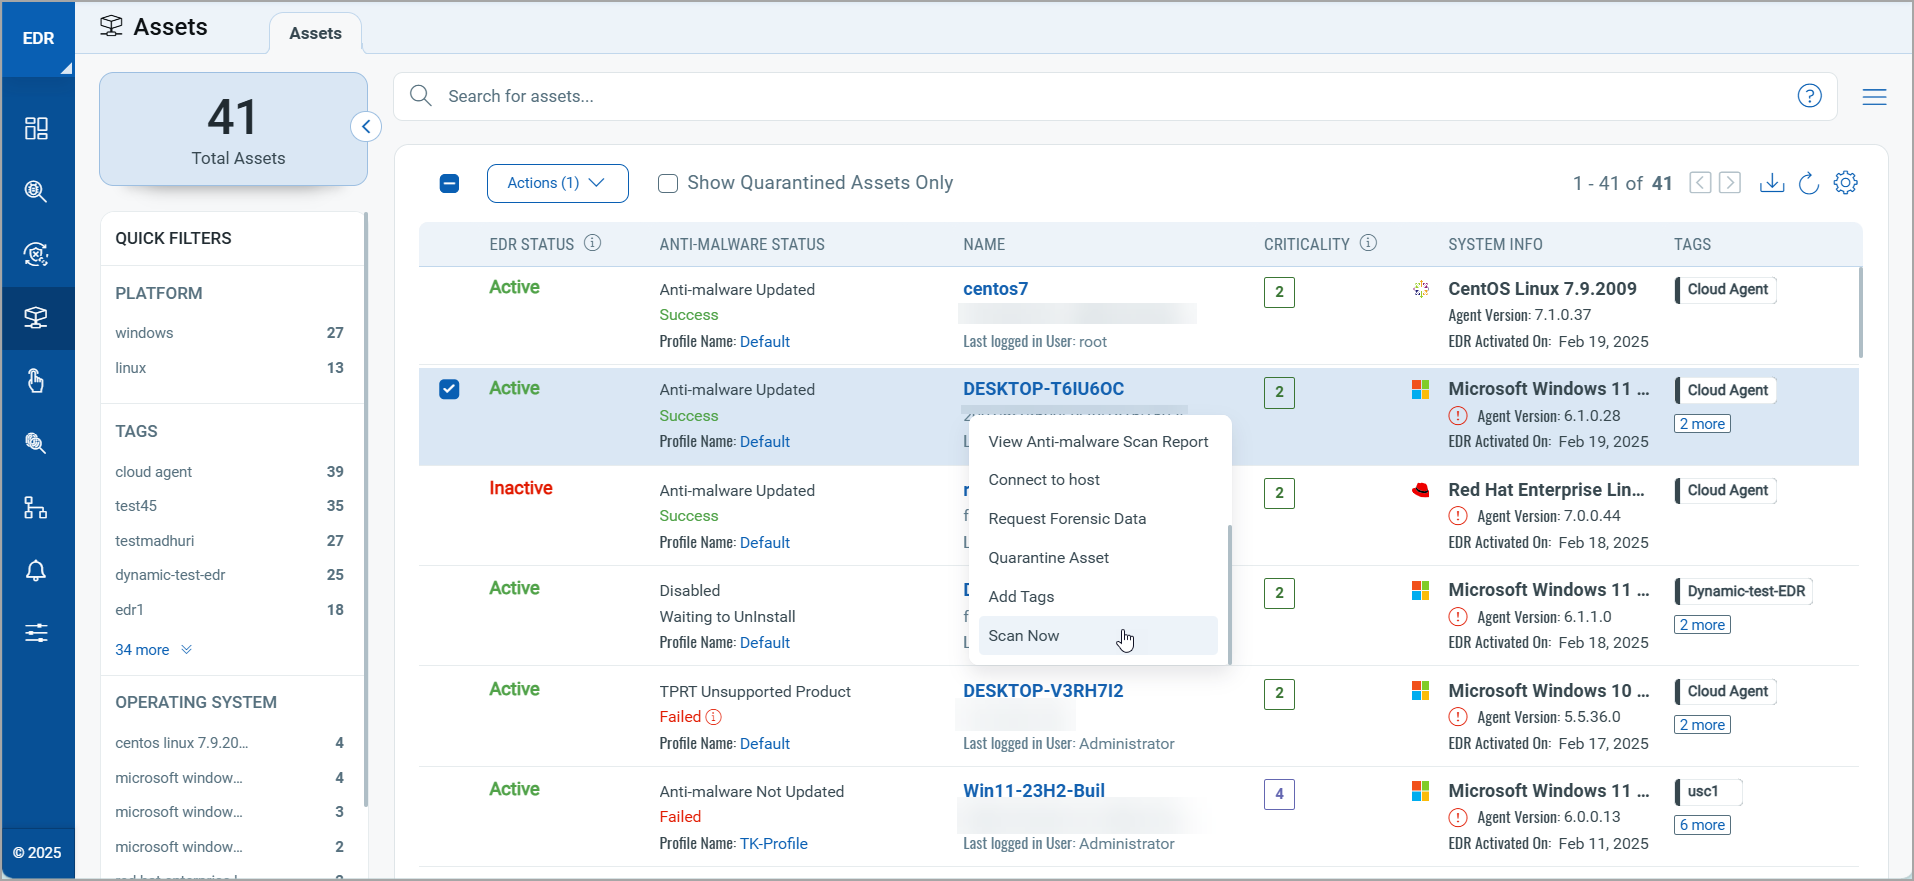Enable Show Quarantined Assets Only checkbox

[668, 183]
